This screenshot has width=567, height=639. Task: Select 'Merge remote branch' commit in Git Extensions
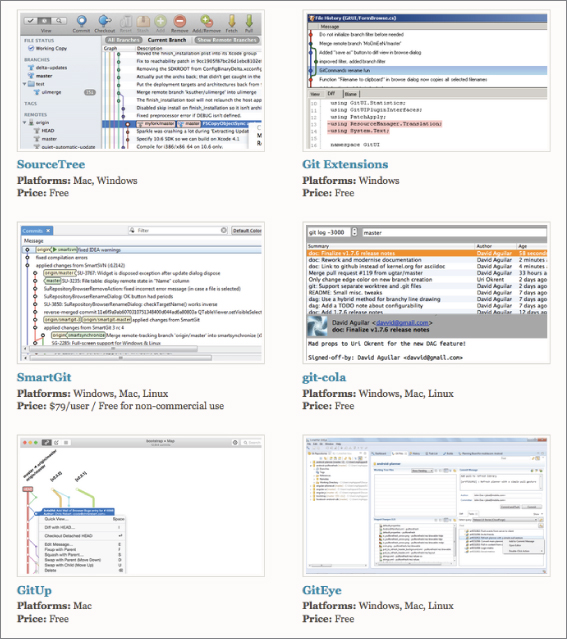360,43
